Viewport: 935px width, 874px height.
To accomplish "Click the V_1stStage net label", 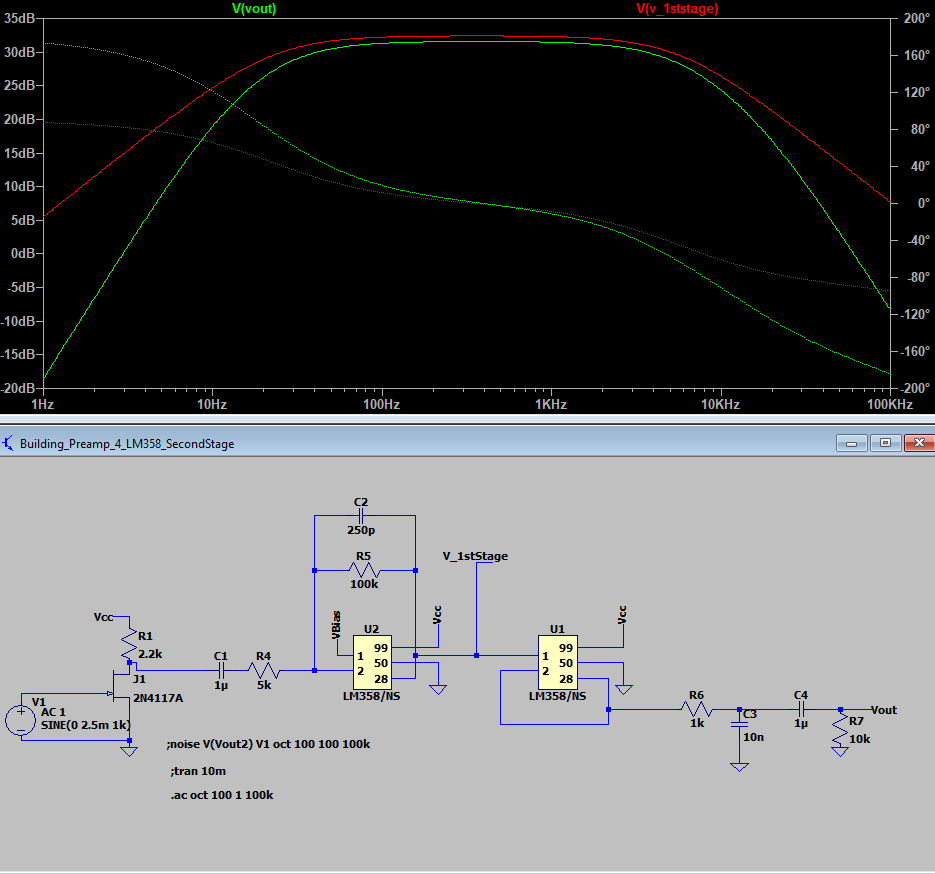I will coord(475,556).
